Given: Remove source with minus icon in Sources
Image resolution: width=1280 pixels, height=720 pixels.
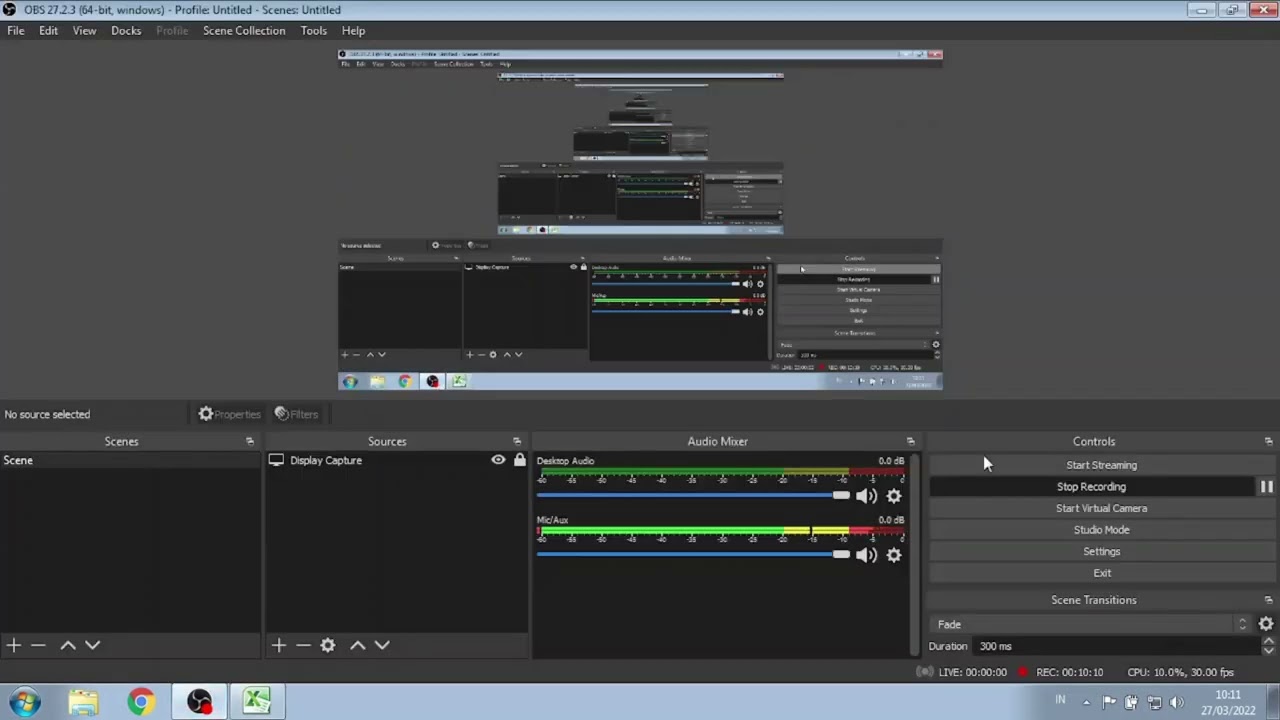Looking at the screenshot, I should coord(303,645).
